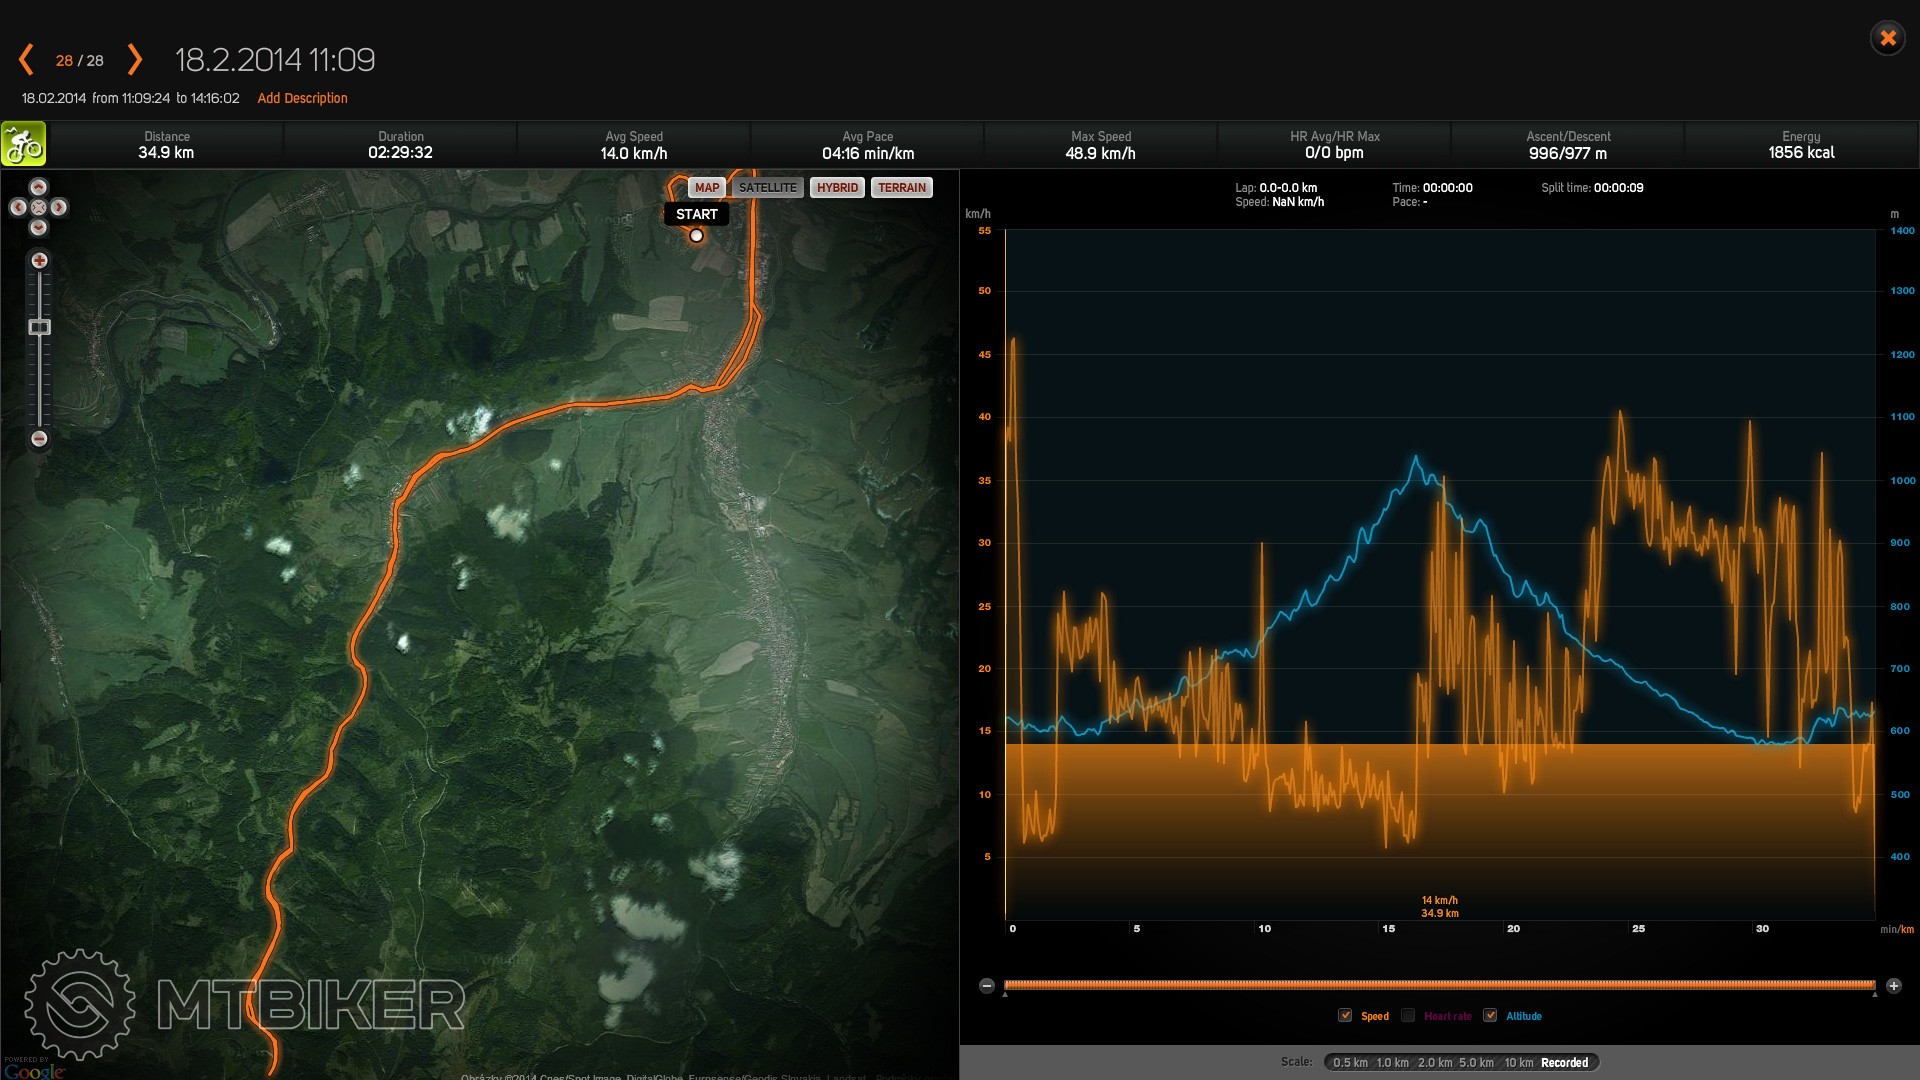Image resolution: width=1920 pixels, height=1080 pixels.
Task: Open the Add Description link
Action: [x=302, y=98]
